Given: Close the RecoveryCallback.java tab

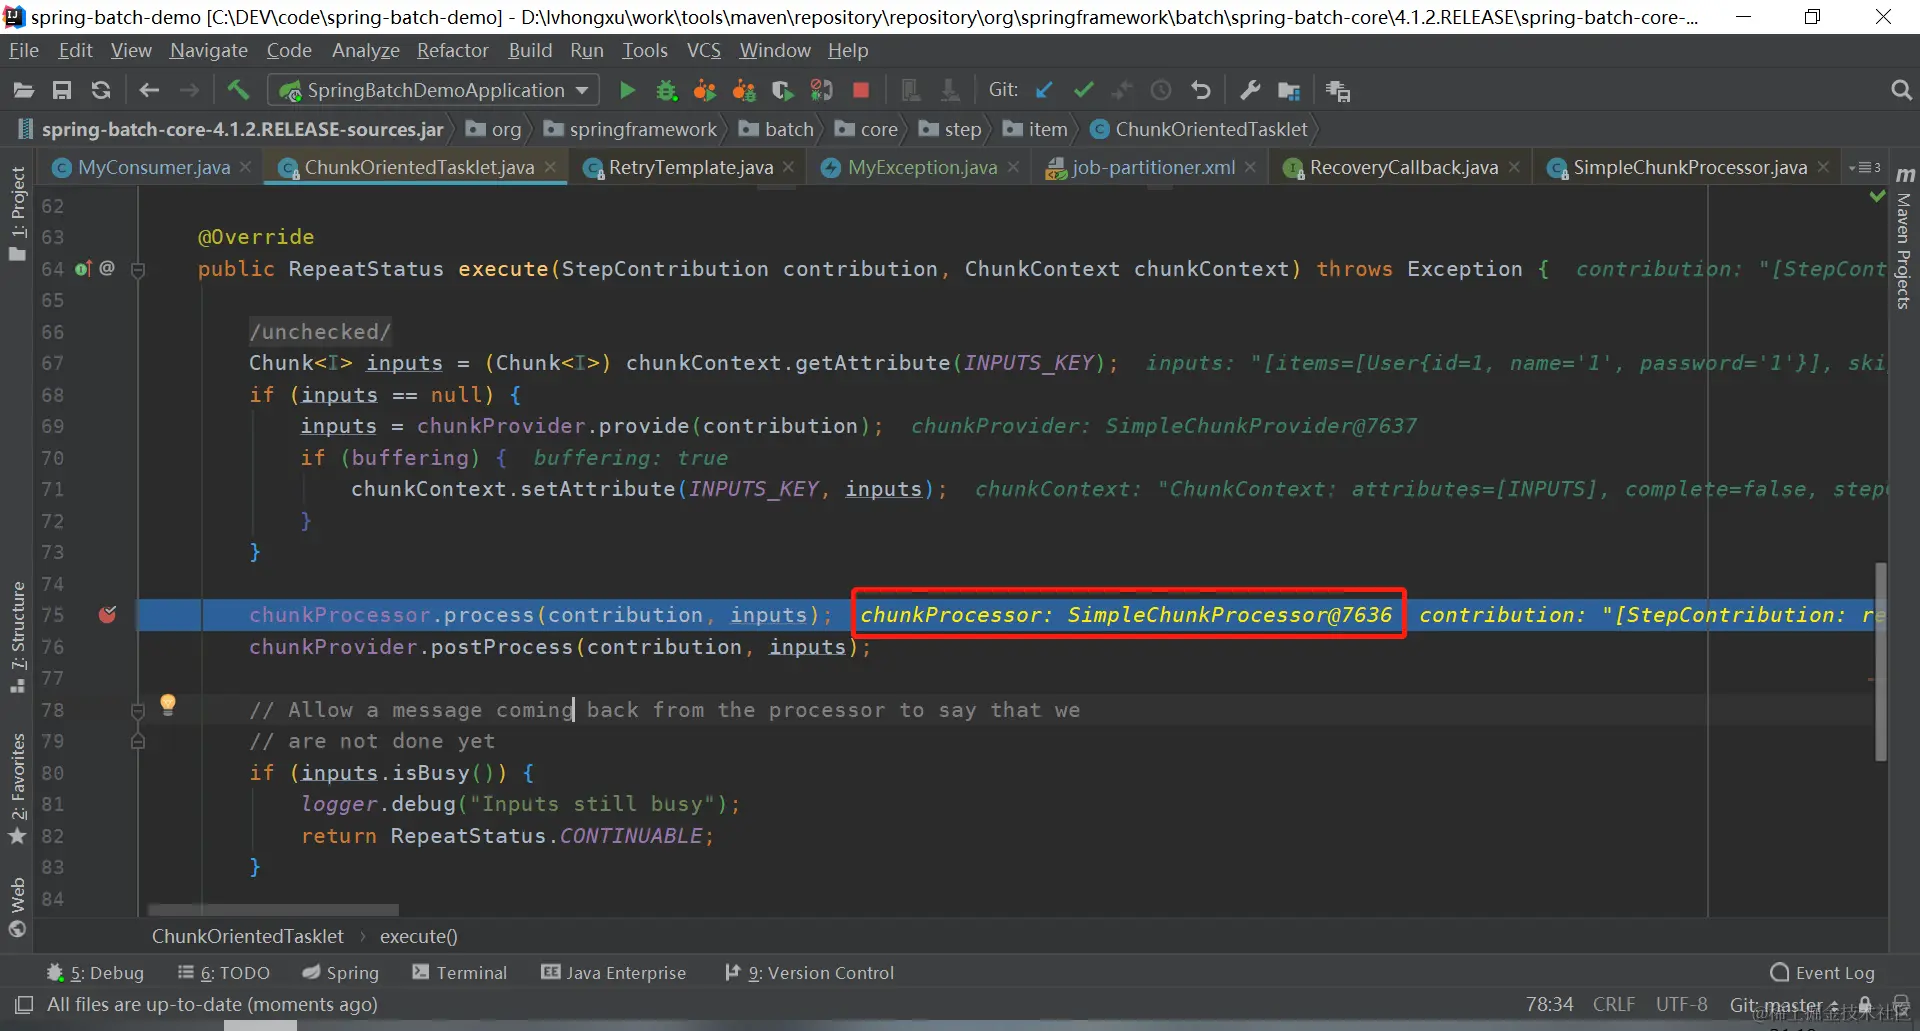Looking at the screenshot, I should point(1514,168).
